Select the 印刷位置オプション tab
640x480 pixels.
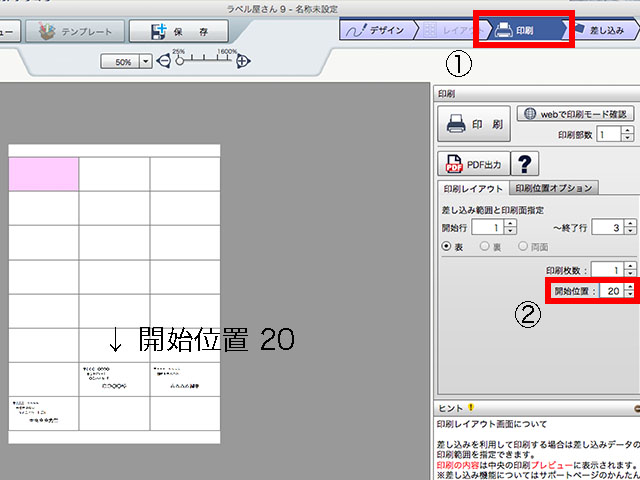554,188
